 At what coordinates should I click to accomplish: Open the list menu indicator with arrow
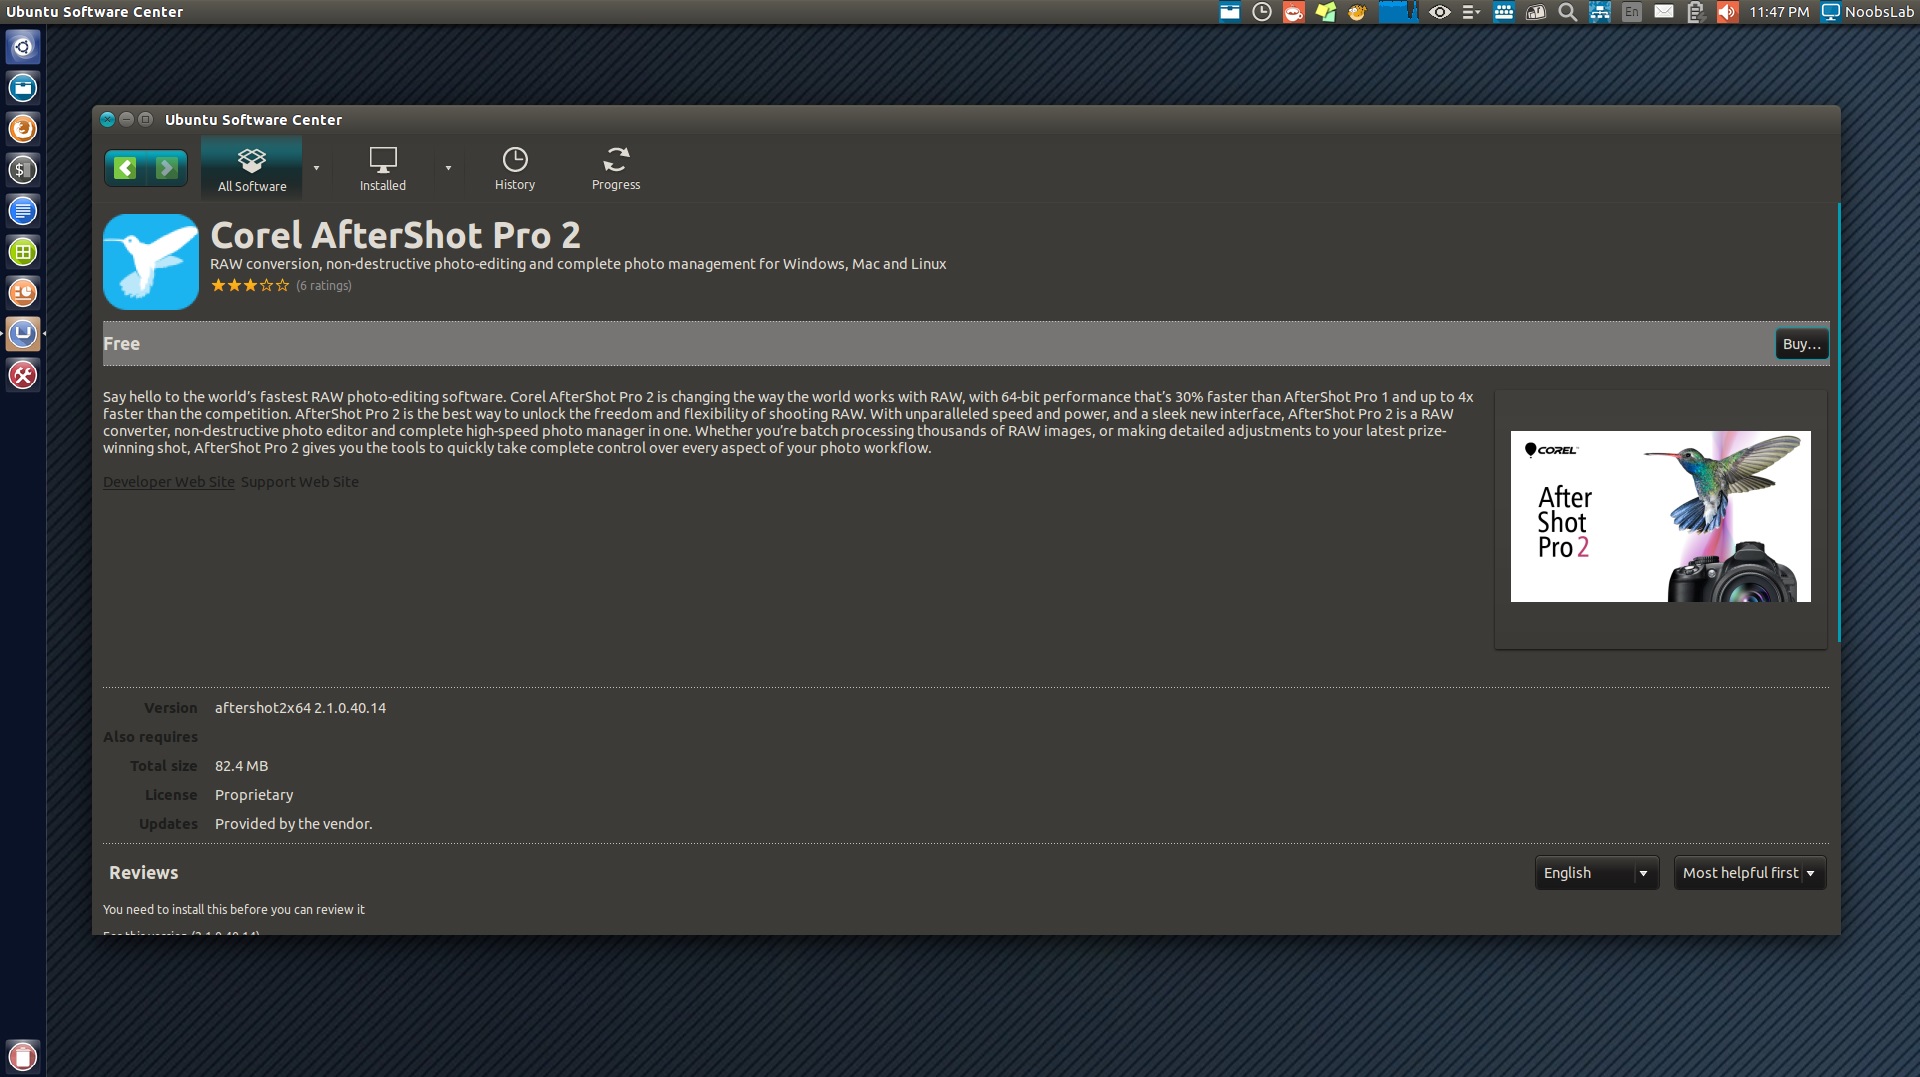coord(1471,12)
